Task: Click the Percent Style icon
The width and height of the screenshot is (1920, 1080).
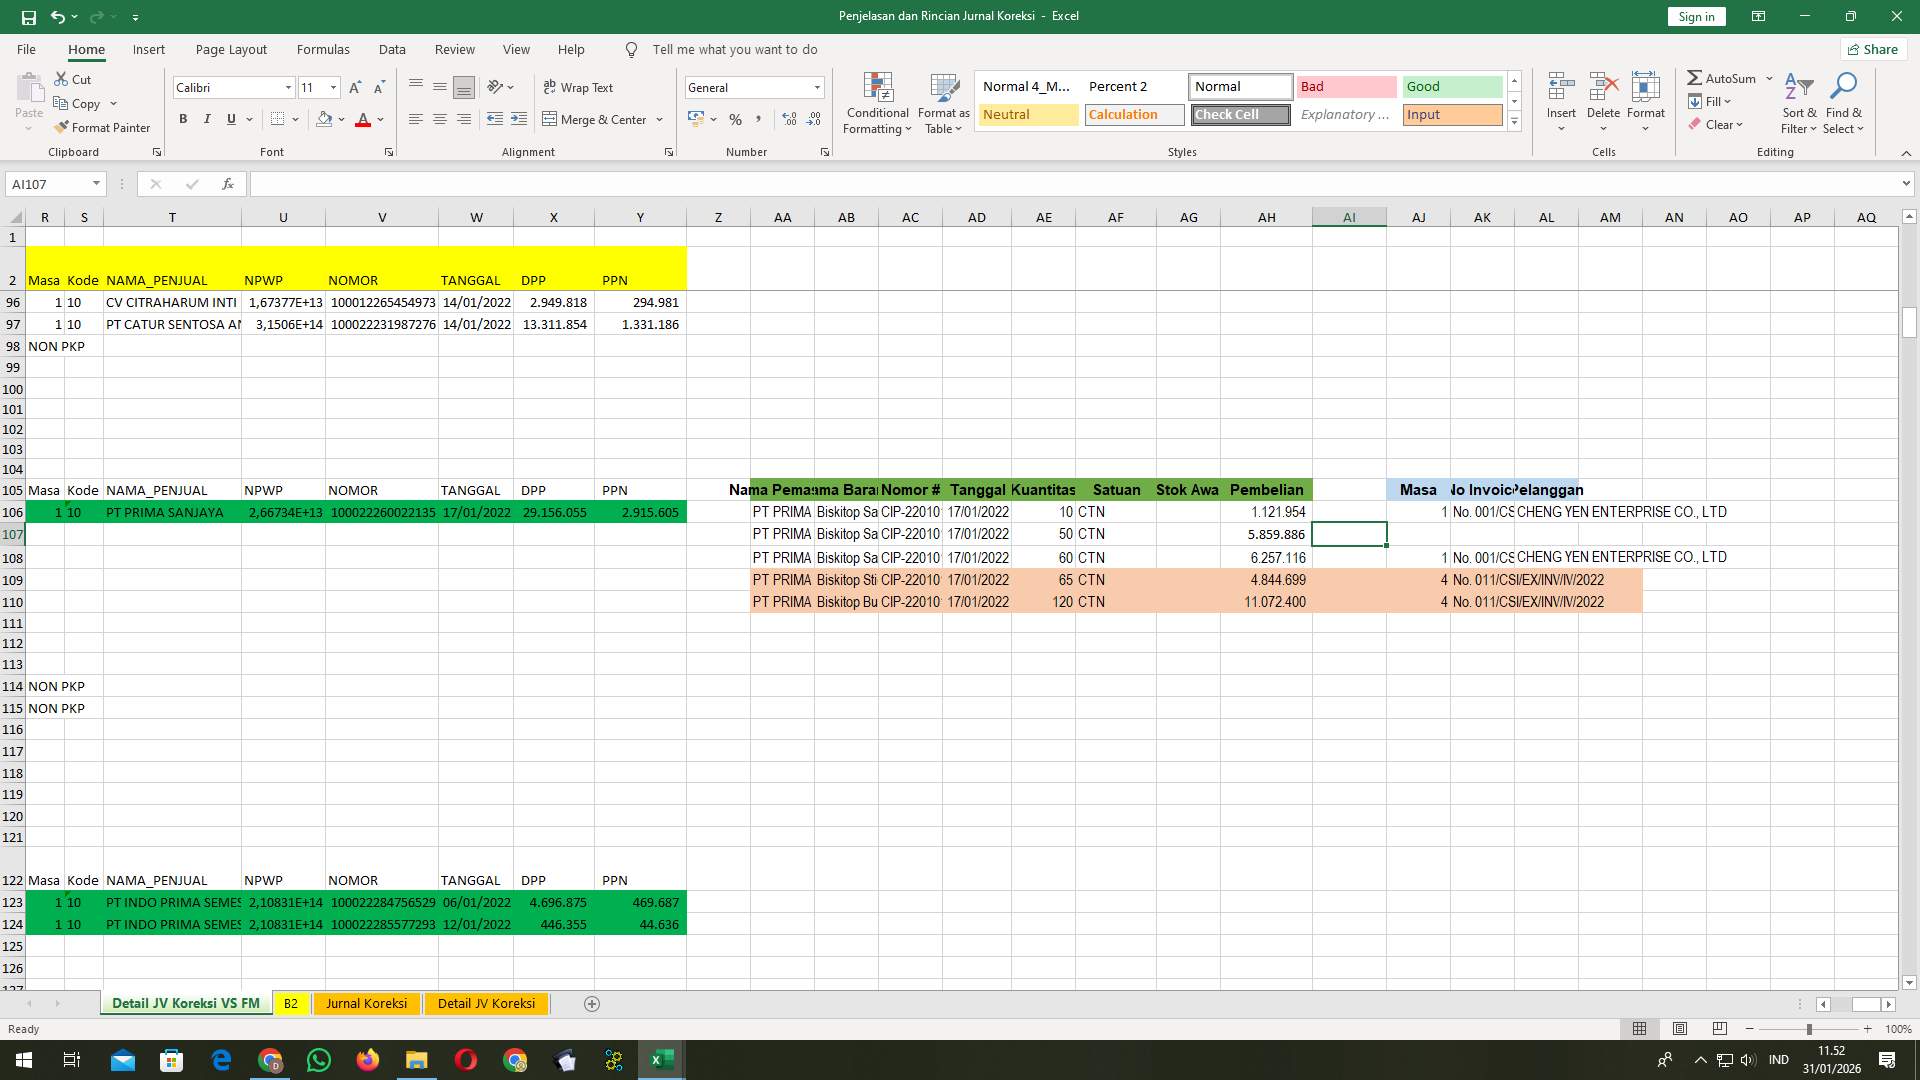Action: [x=736, y=119]
